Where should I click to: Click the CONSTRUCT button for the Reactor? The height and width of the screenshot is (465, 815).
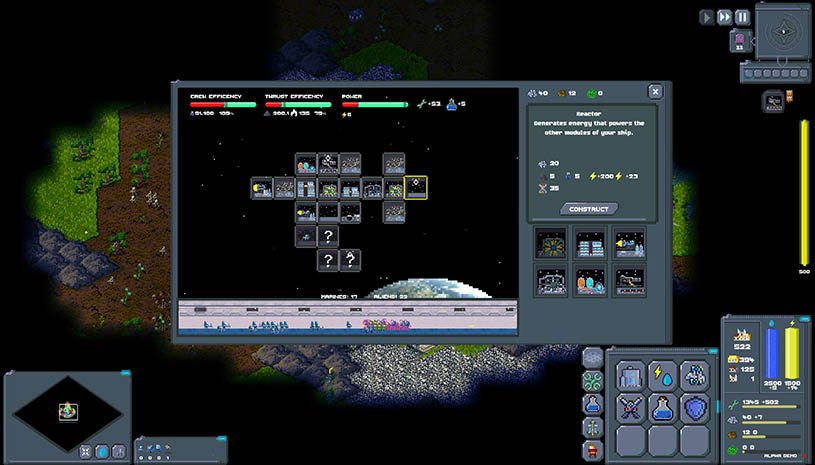589,209
